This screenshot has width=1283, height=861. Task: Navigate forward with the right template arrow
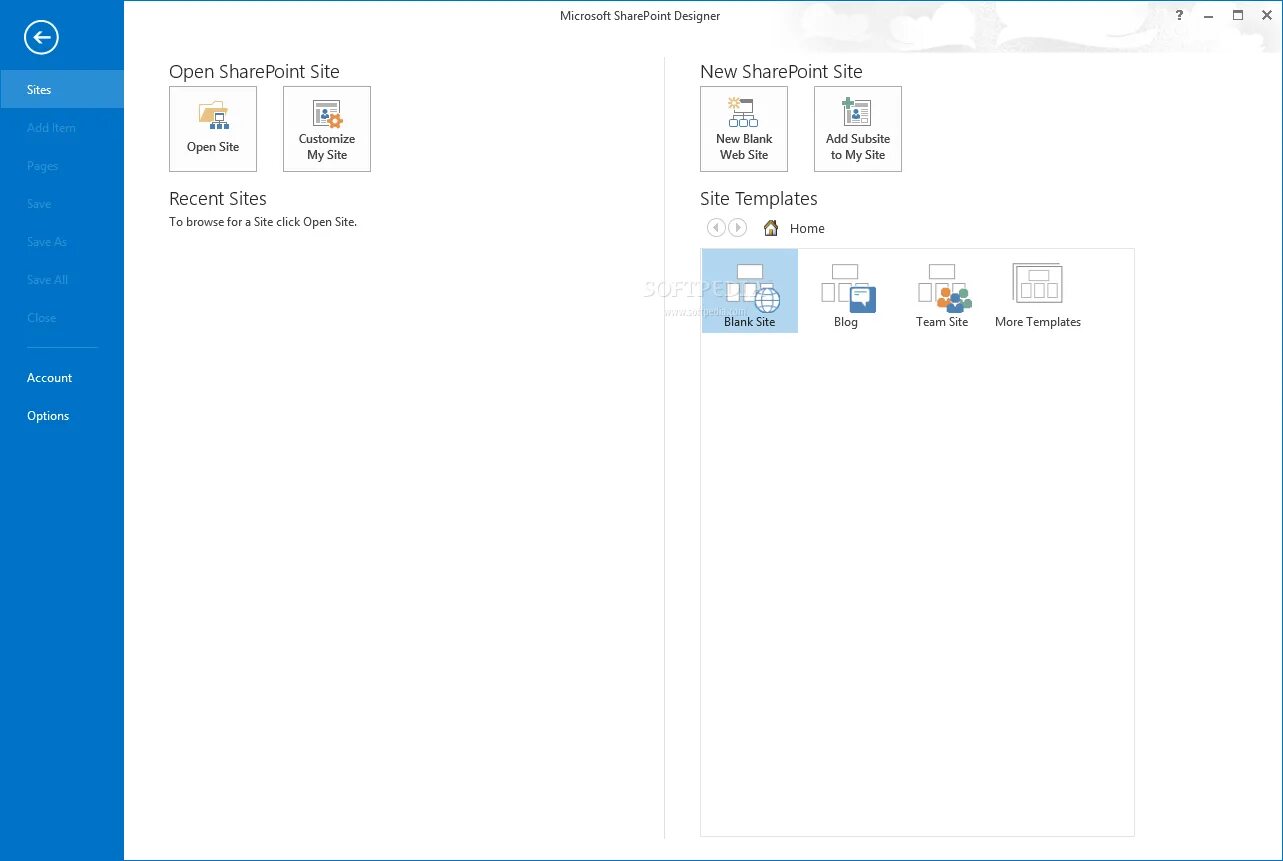tap(738, 228)
